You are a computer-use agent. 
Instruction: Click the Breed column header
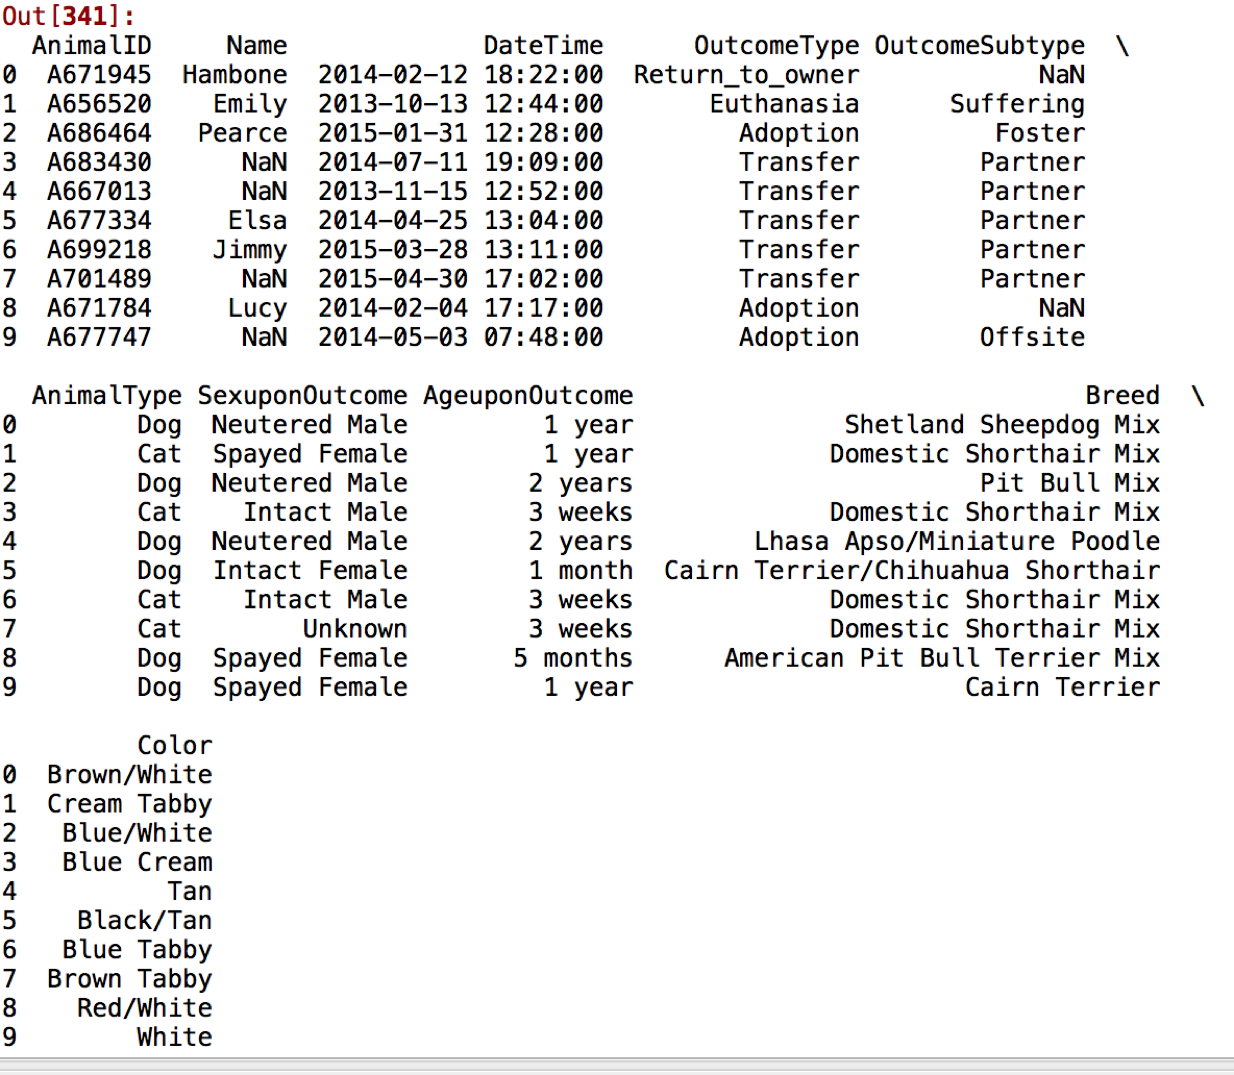point(1122,396)
